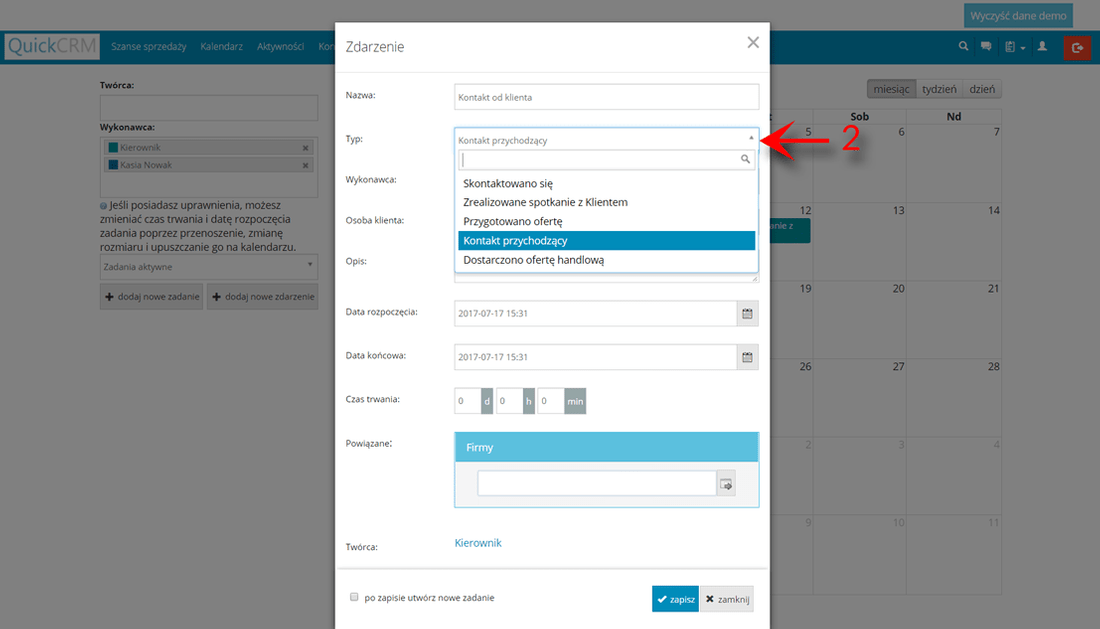Click the red logout icon
This screenshot has width=1100, height=629.
pos(1078,47)
